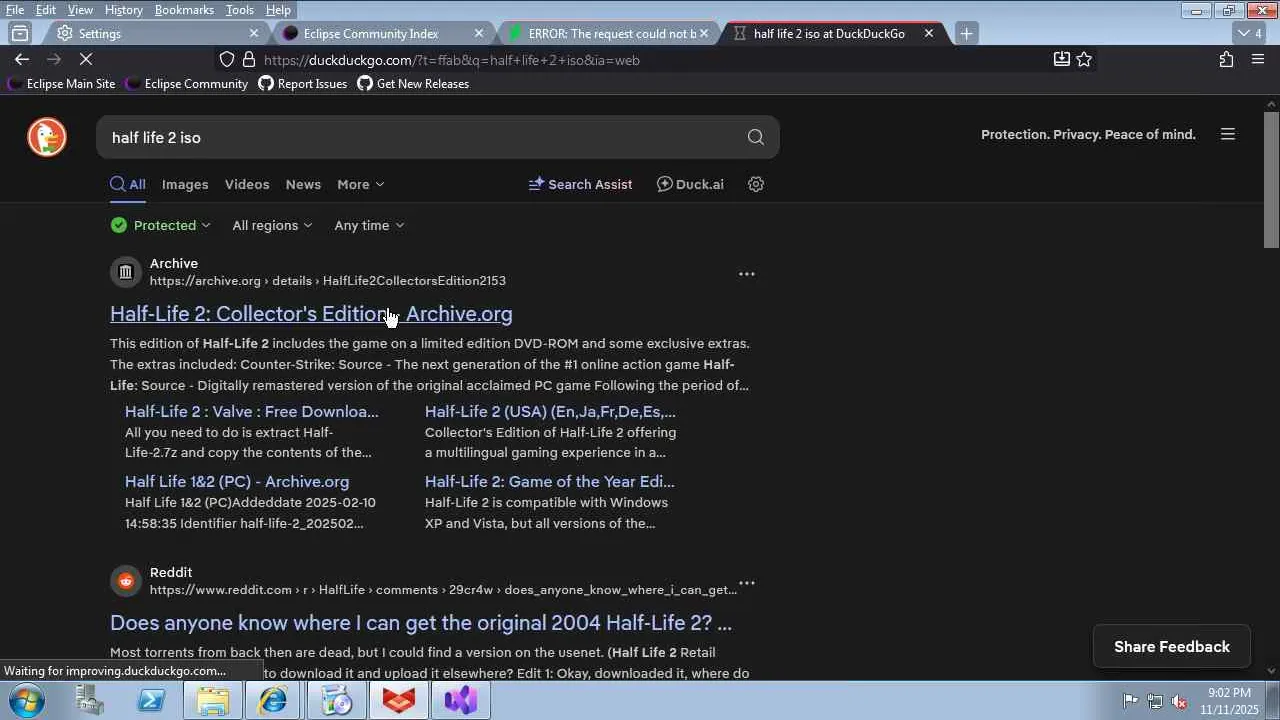
Task: Click the Archive site favicon
Action: [x=125, y=272]
